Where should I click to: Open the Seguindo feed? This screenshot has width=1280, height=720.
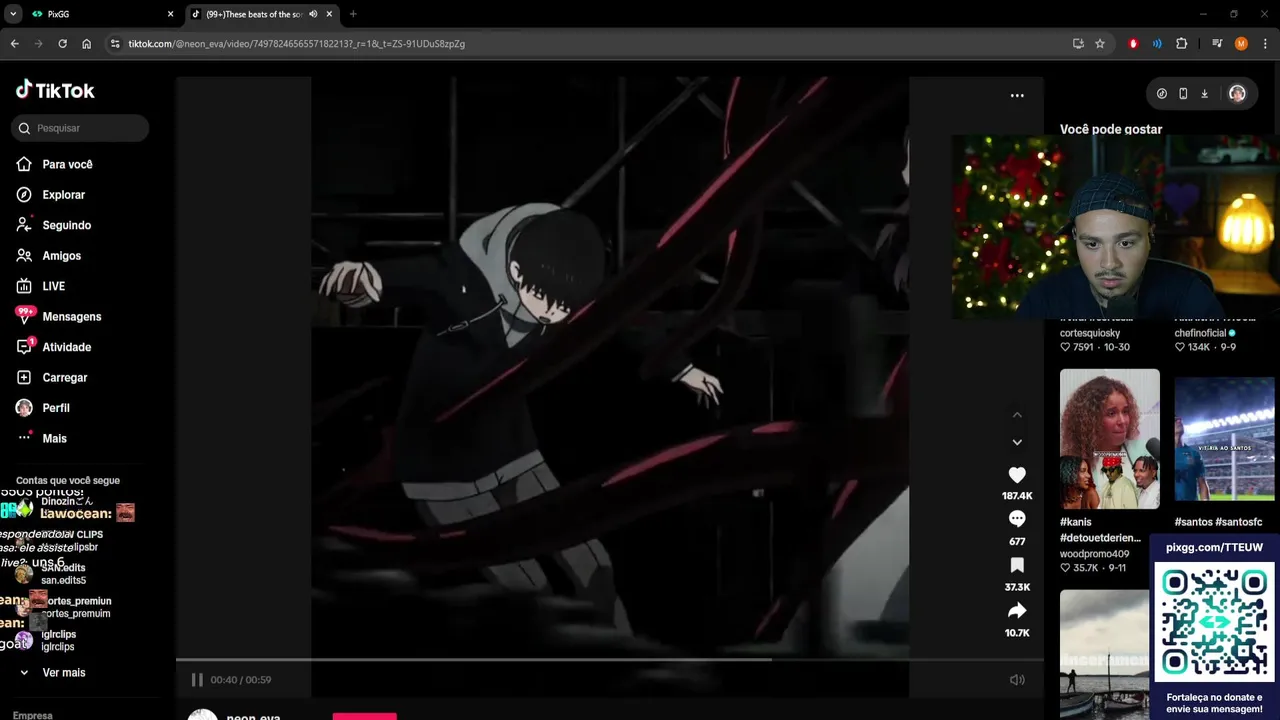(x=54, y=225)
